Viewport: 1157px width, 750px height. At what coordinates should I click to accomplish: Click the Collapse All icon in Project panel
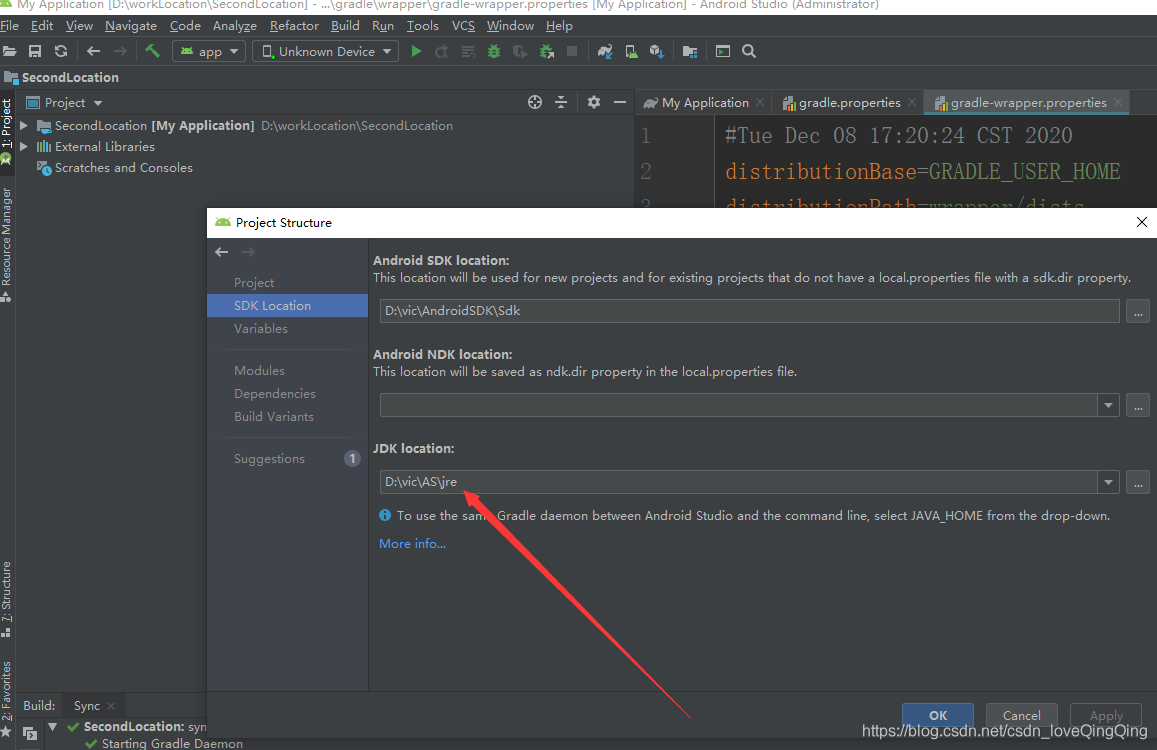coord(561,103)
